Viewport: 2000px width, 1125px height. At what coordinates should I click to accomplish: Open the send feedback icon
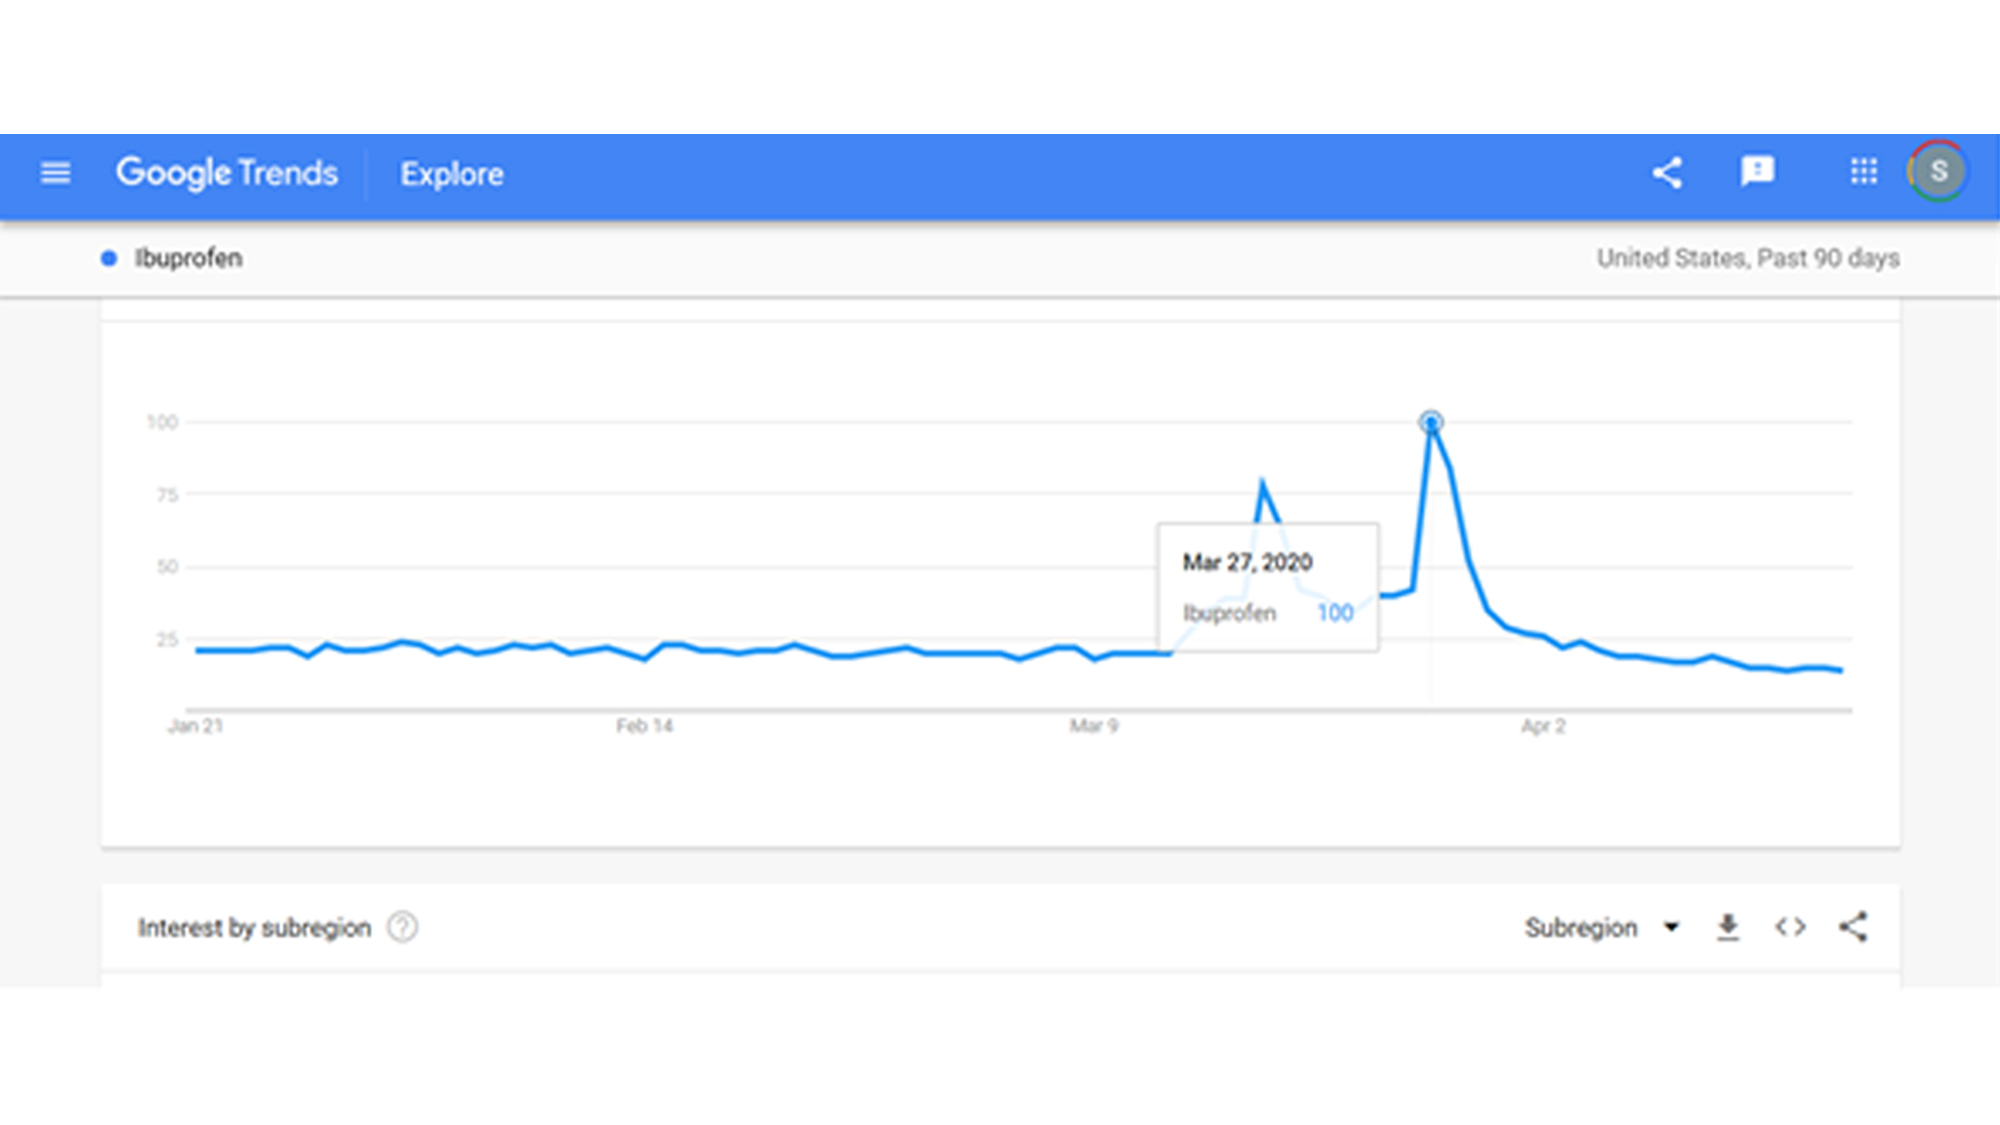pyautogui.click(x=1757, y=172)
